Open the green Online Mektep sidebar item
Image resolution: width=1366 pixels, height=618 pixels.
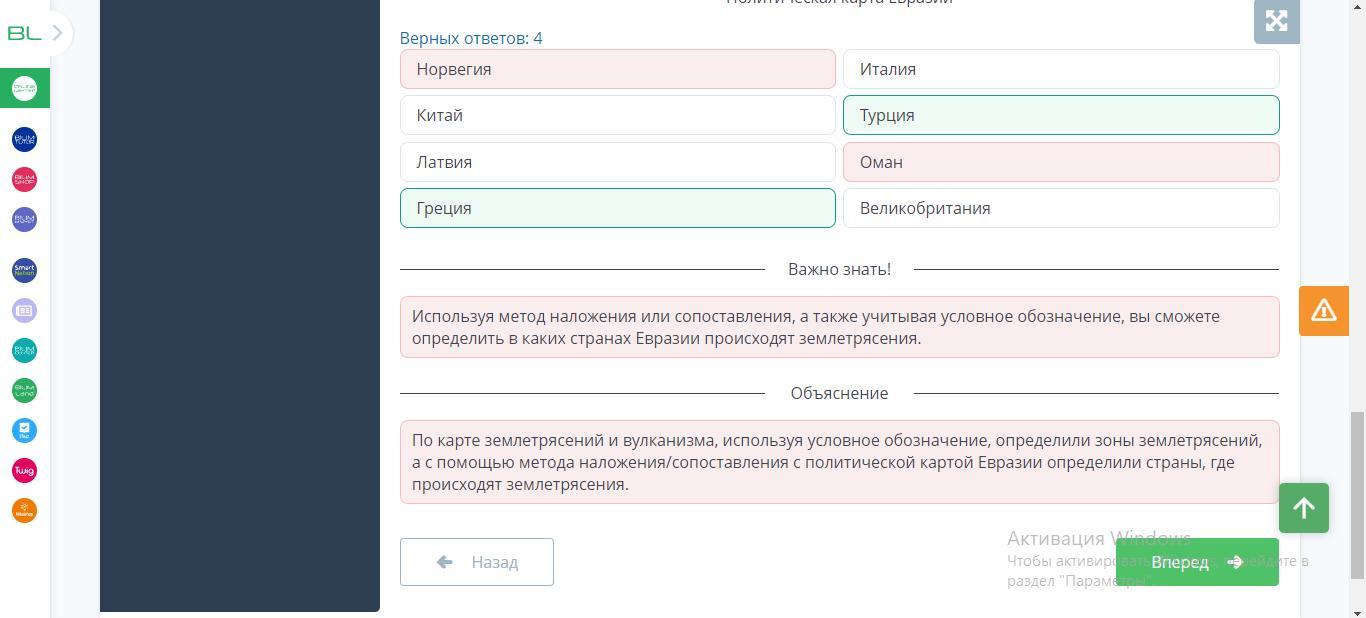[24, 89]
